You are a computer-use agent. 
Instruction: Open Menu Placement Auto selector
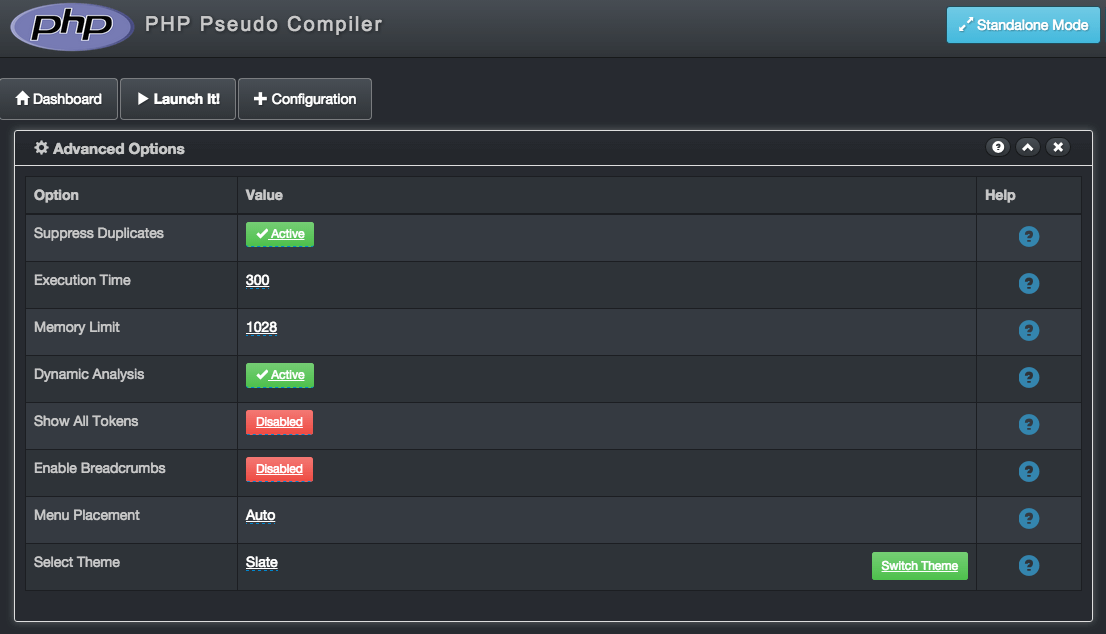click(260, 516)
